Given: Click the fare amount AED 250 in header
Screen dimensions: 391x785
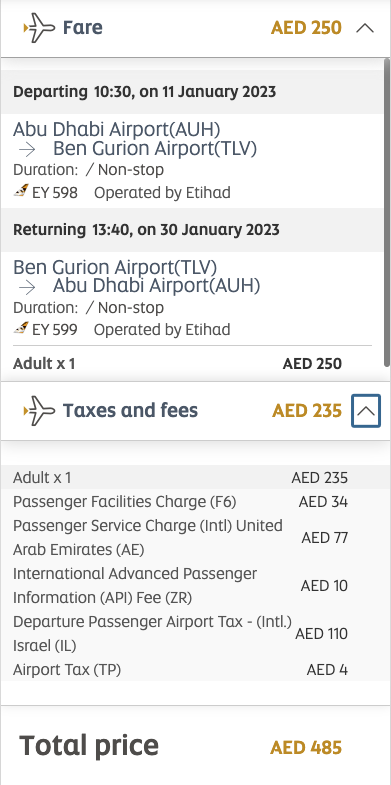Looking at the screenshot, I should [306, 28].
